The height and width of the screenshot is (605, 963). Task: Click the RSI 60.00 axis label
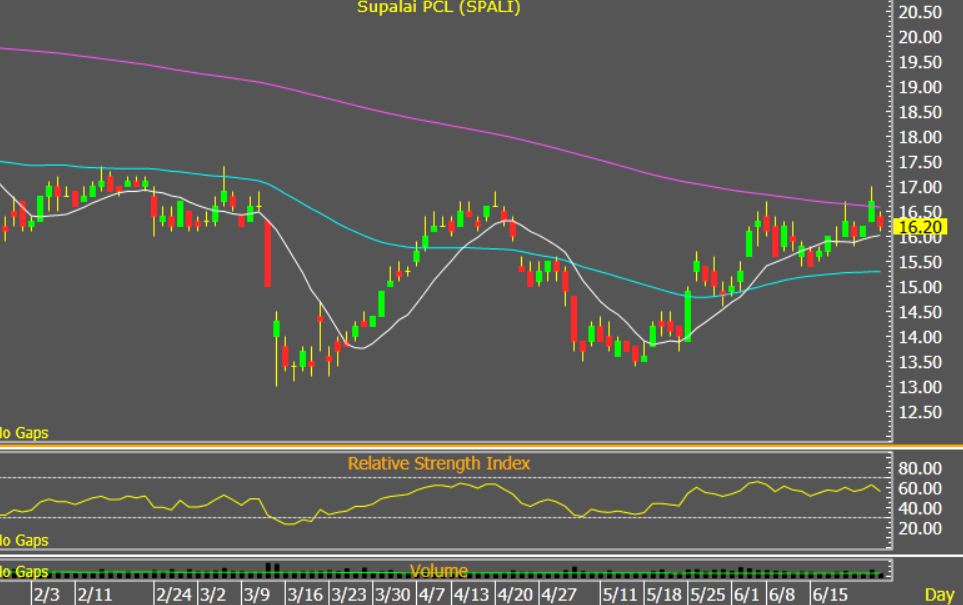click(920, 488)
